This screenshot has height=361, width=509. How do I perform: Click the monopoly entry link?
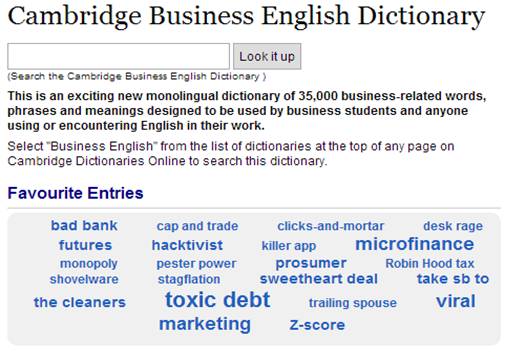point(89,264)
